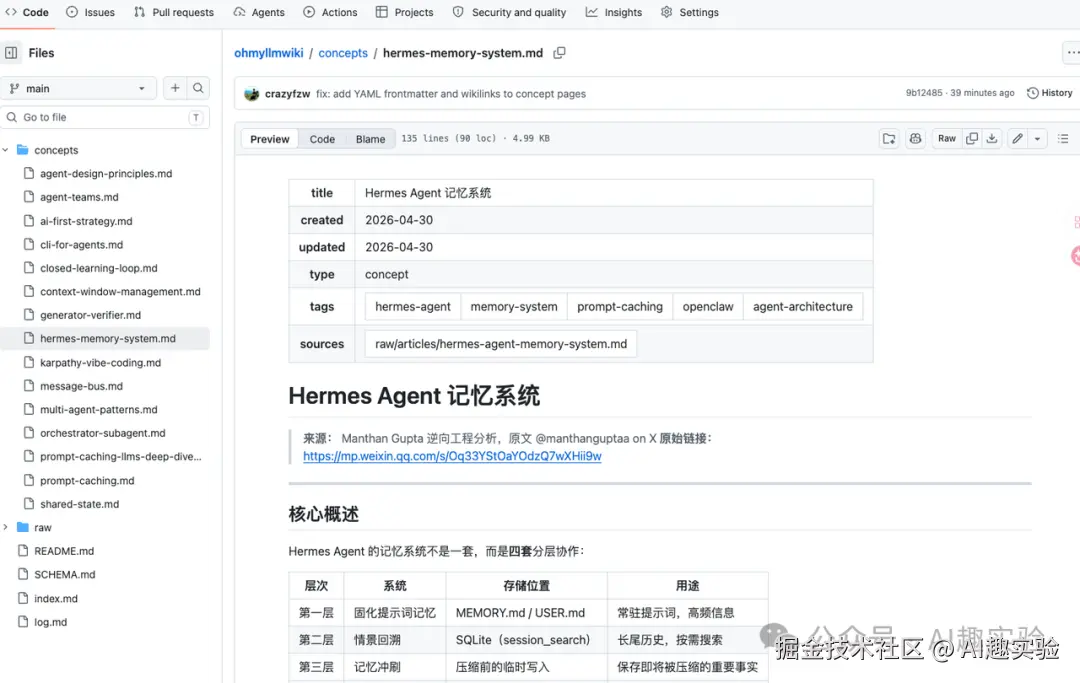
Task: Open History clock link
Action: (1049, 93)
